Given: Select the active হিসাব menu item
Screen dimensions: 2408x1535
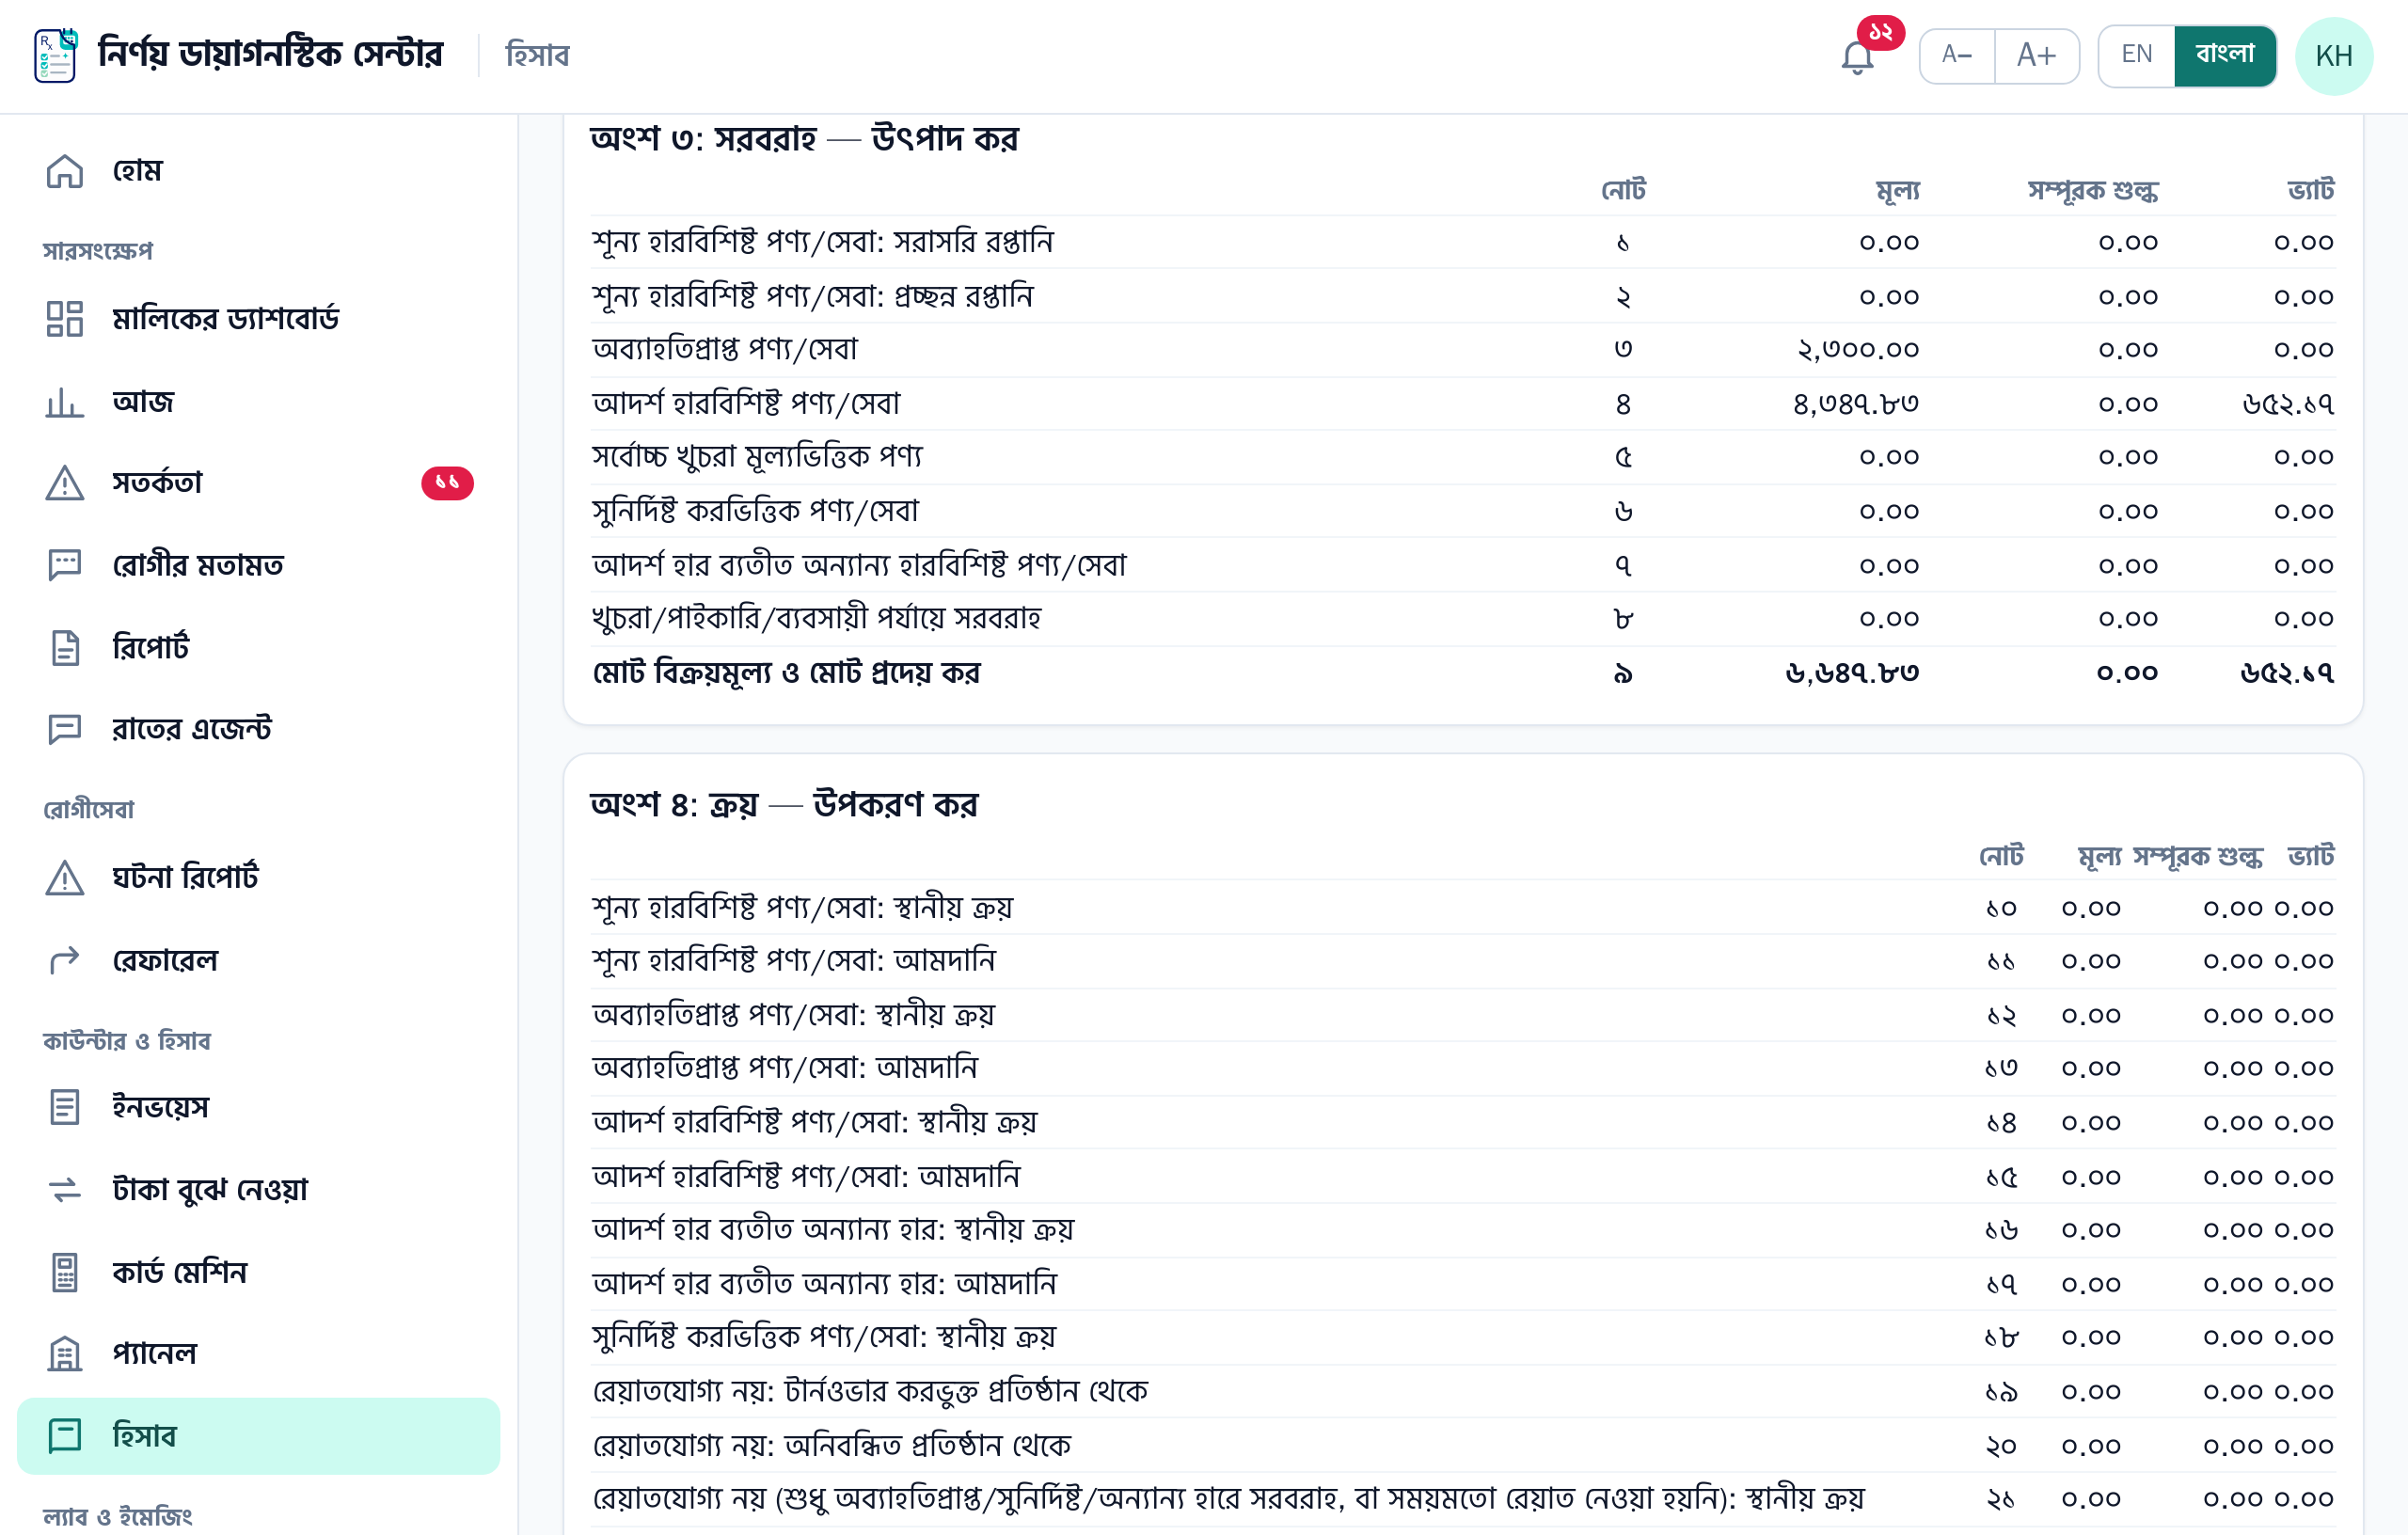Looking at the screenshot, I should (x=259, y=1436).
